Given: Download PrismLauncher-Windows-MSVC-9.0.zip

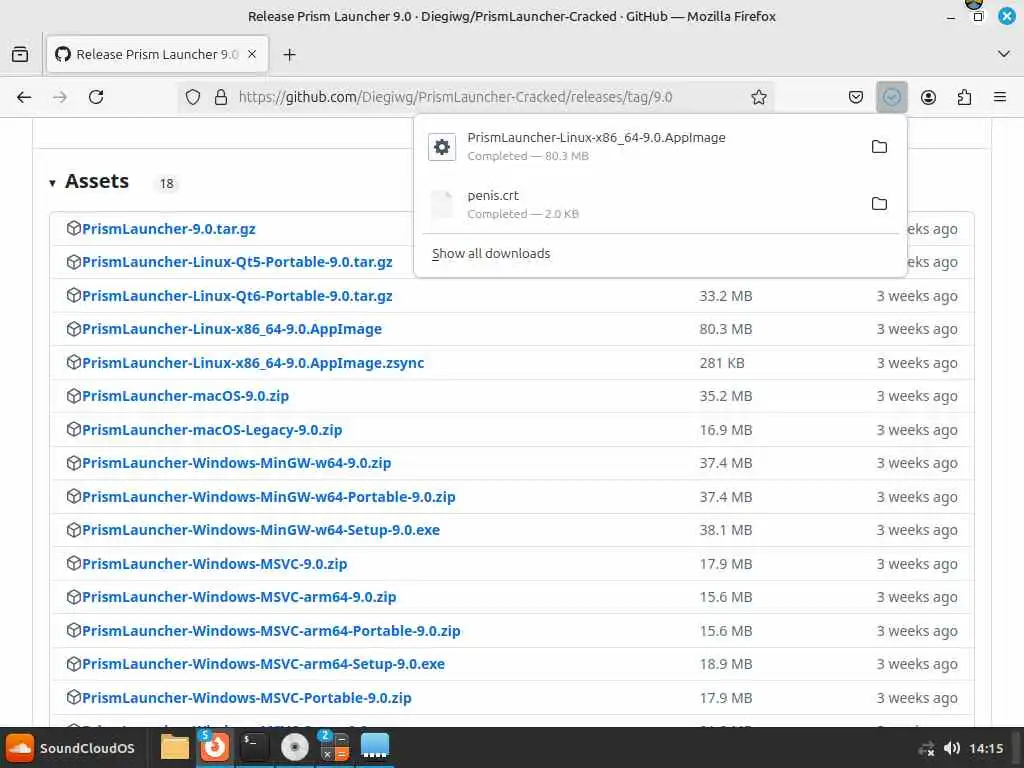Looking at the screenshot, I should click(x=214, y=564).
